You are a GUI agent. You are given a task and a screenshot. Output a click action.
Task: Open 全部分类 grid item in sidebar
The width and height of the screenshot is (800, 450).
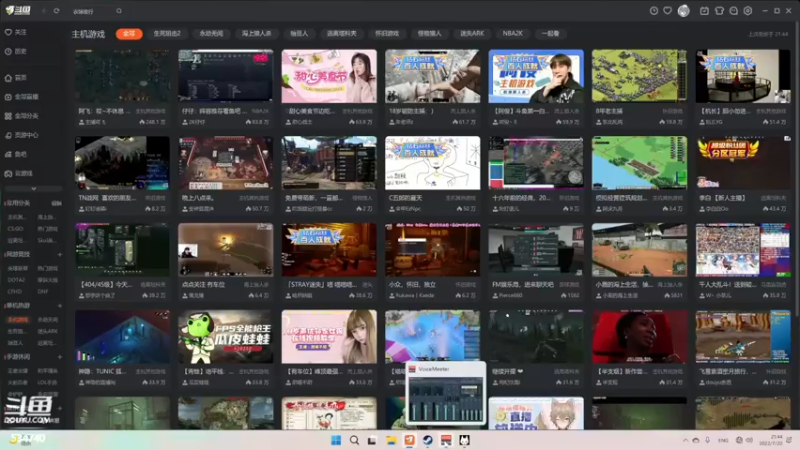[x=22, y=116]
